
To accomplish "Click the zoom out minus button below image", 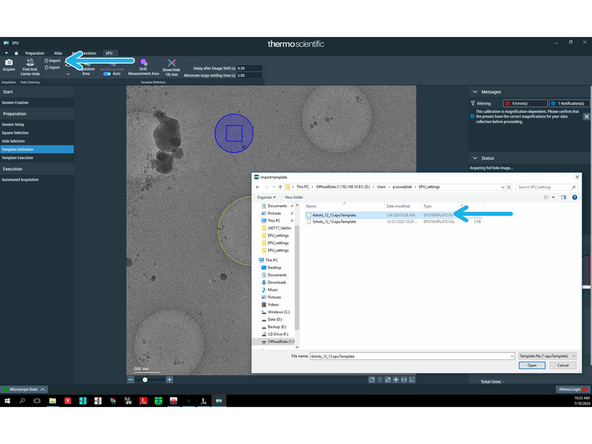I will point(131,380).
